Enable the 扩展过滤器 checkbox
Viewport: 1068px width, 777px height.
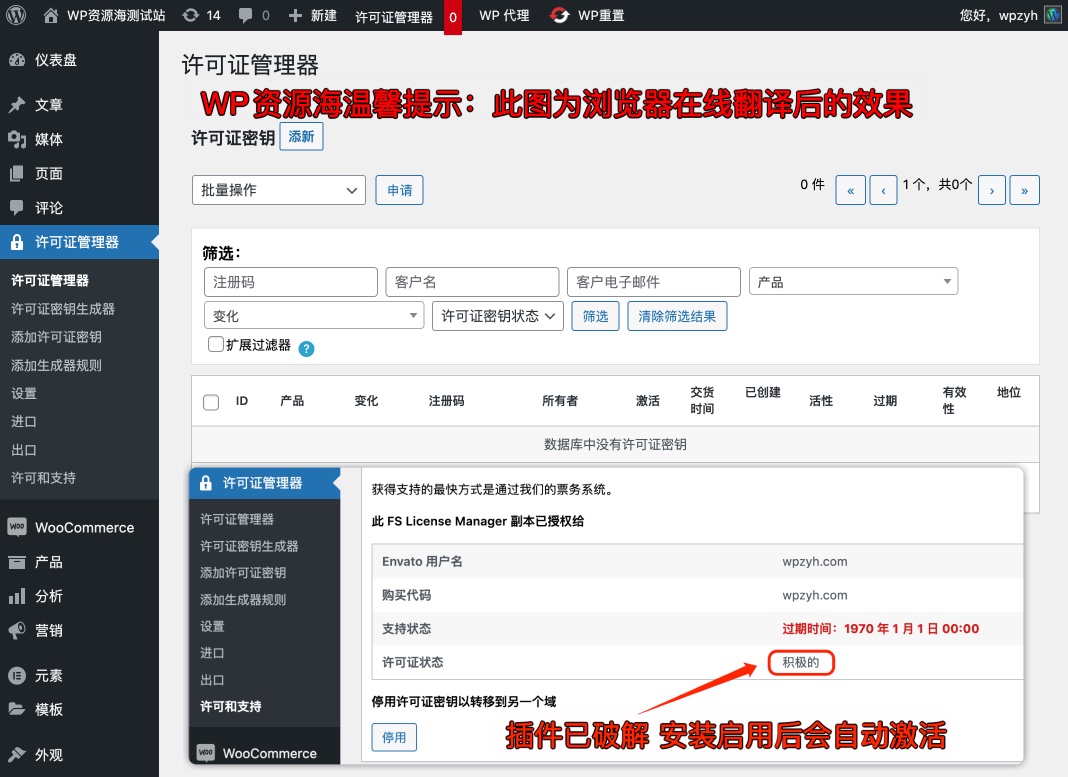(215, 344)
